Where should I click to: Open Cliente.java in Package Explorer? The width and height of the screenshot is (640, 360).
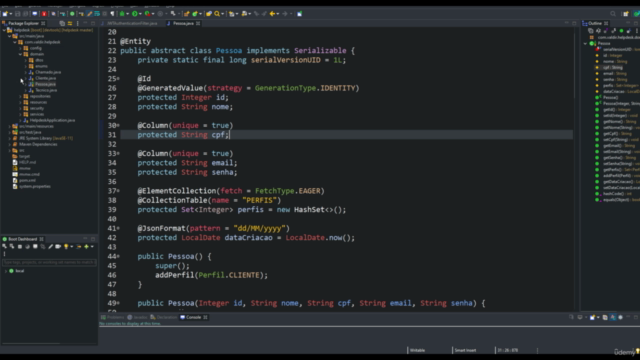[46, 78]
